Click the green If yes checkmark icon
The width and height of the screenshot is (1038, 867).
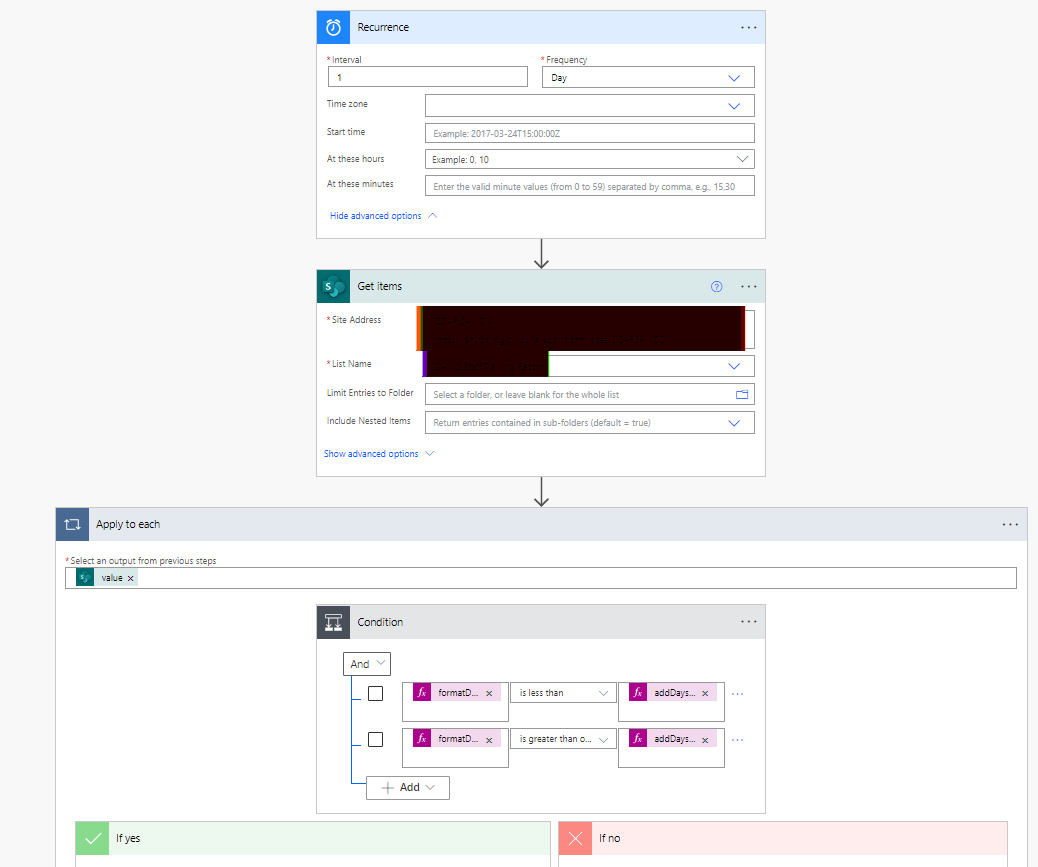93,839
